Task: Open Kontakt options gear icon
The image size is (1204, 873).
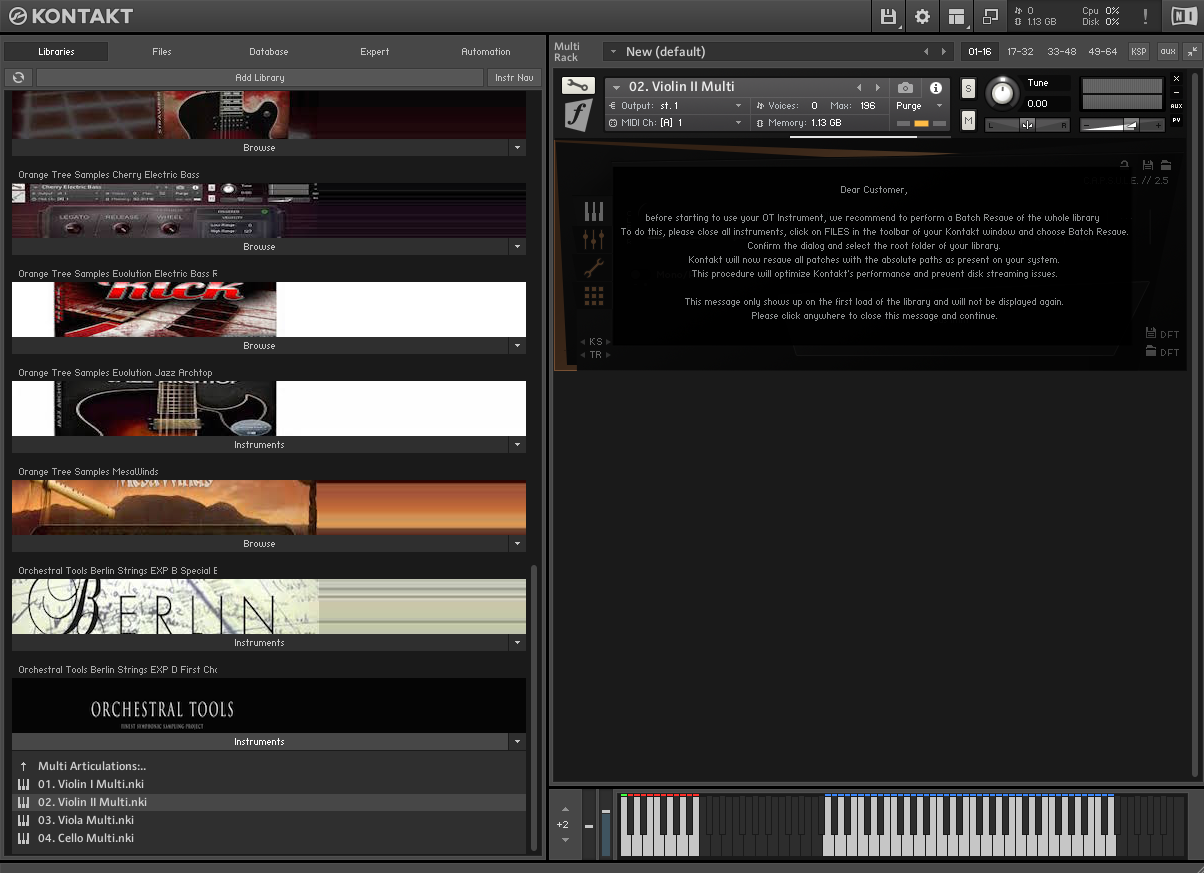Action: click(x=922, y=16)
